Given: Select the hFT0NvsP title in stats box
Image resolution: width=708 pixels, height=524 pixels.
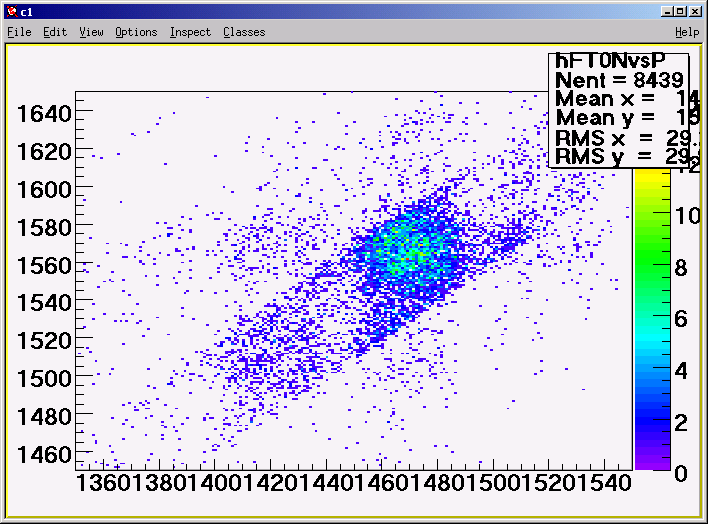Looking at the screenshot, I should 610,61.
